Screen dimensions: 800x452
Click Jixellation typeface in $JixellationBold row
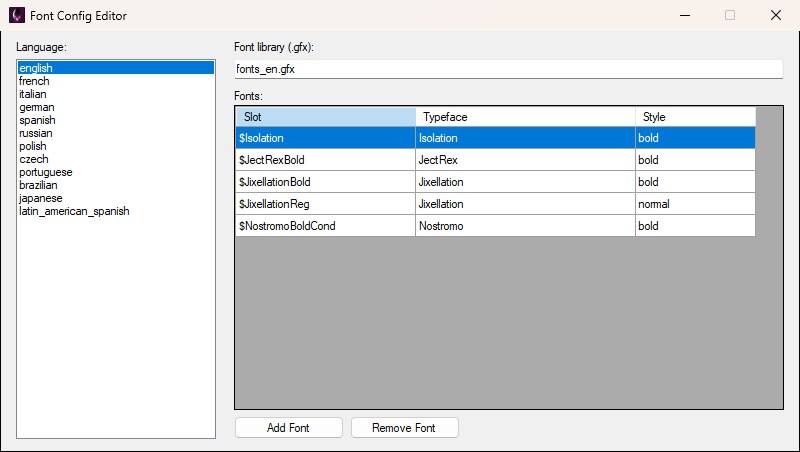[526, 182]
